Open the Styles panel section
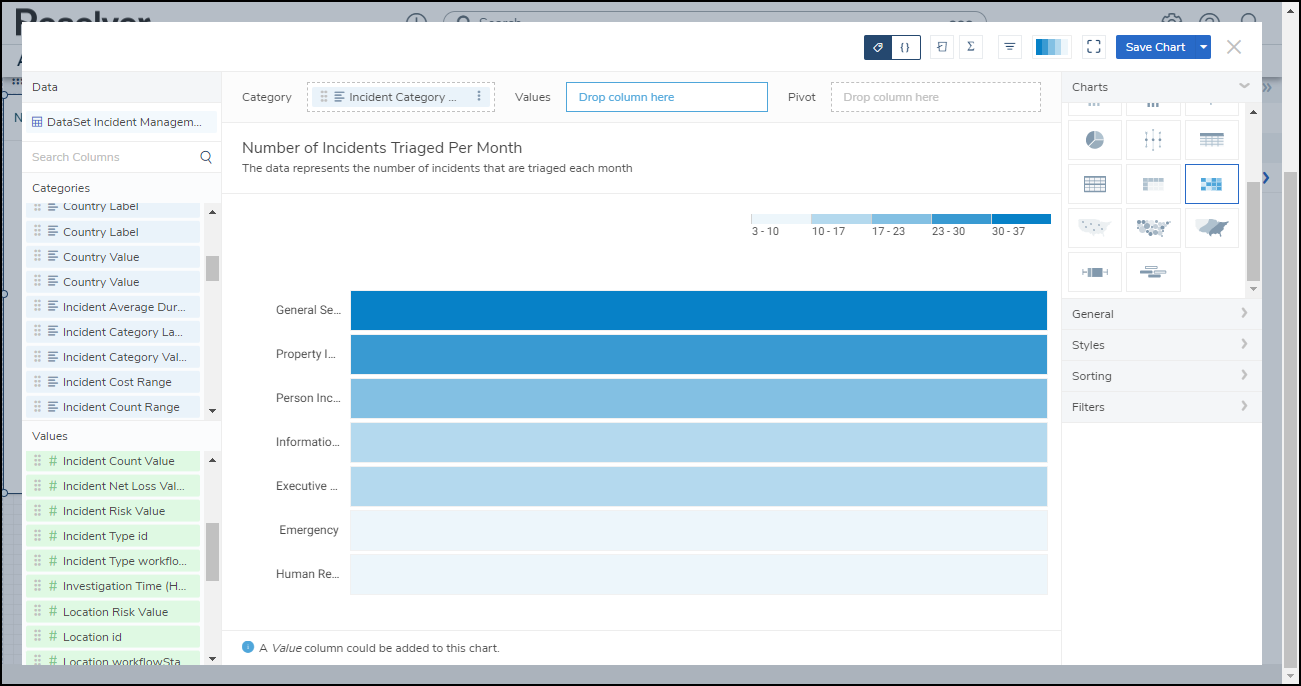1301x686 pixels. (1160, 345)
